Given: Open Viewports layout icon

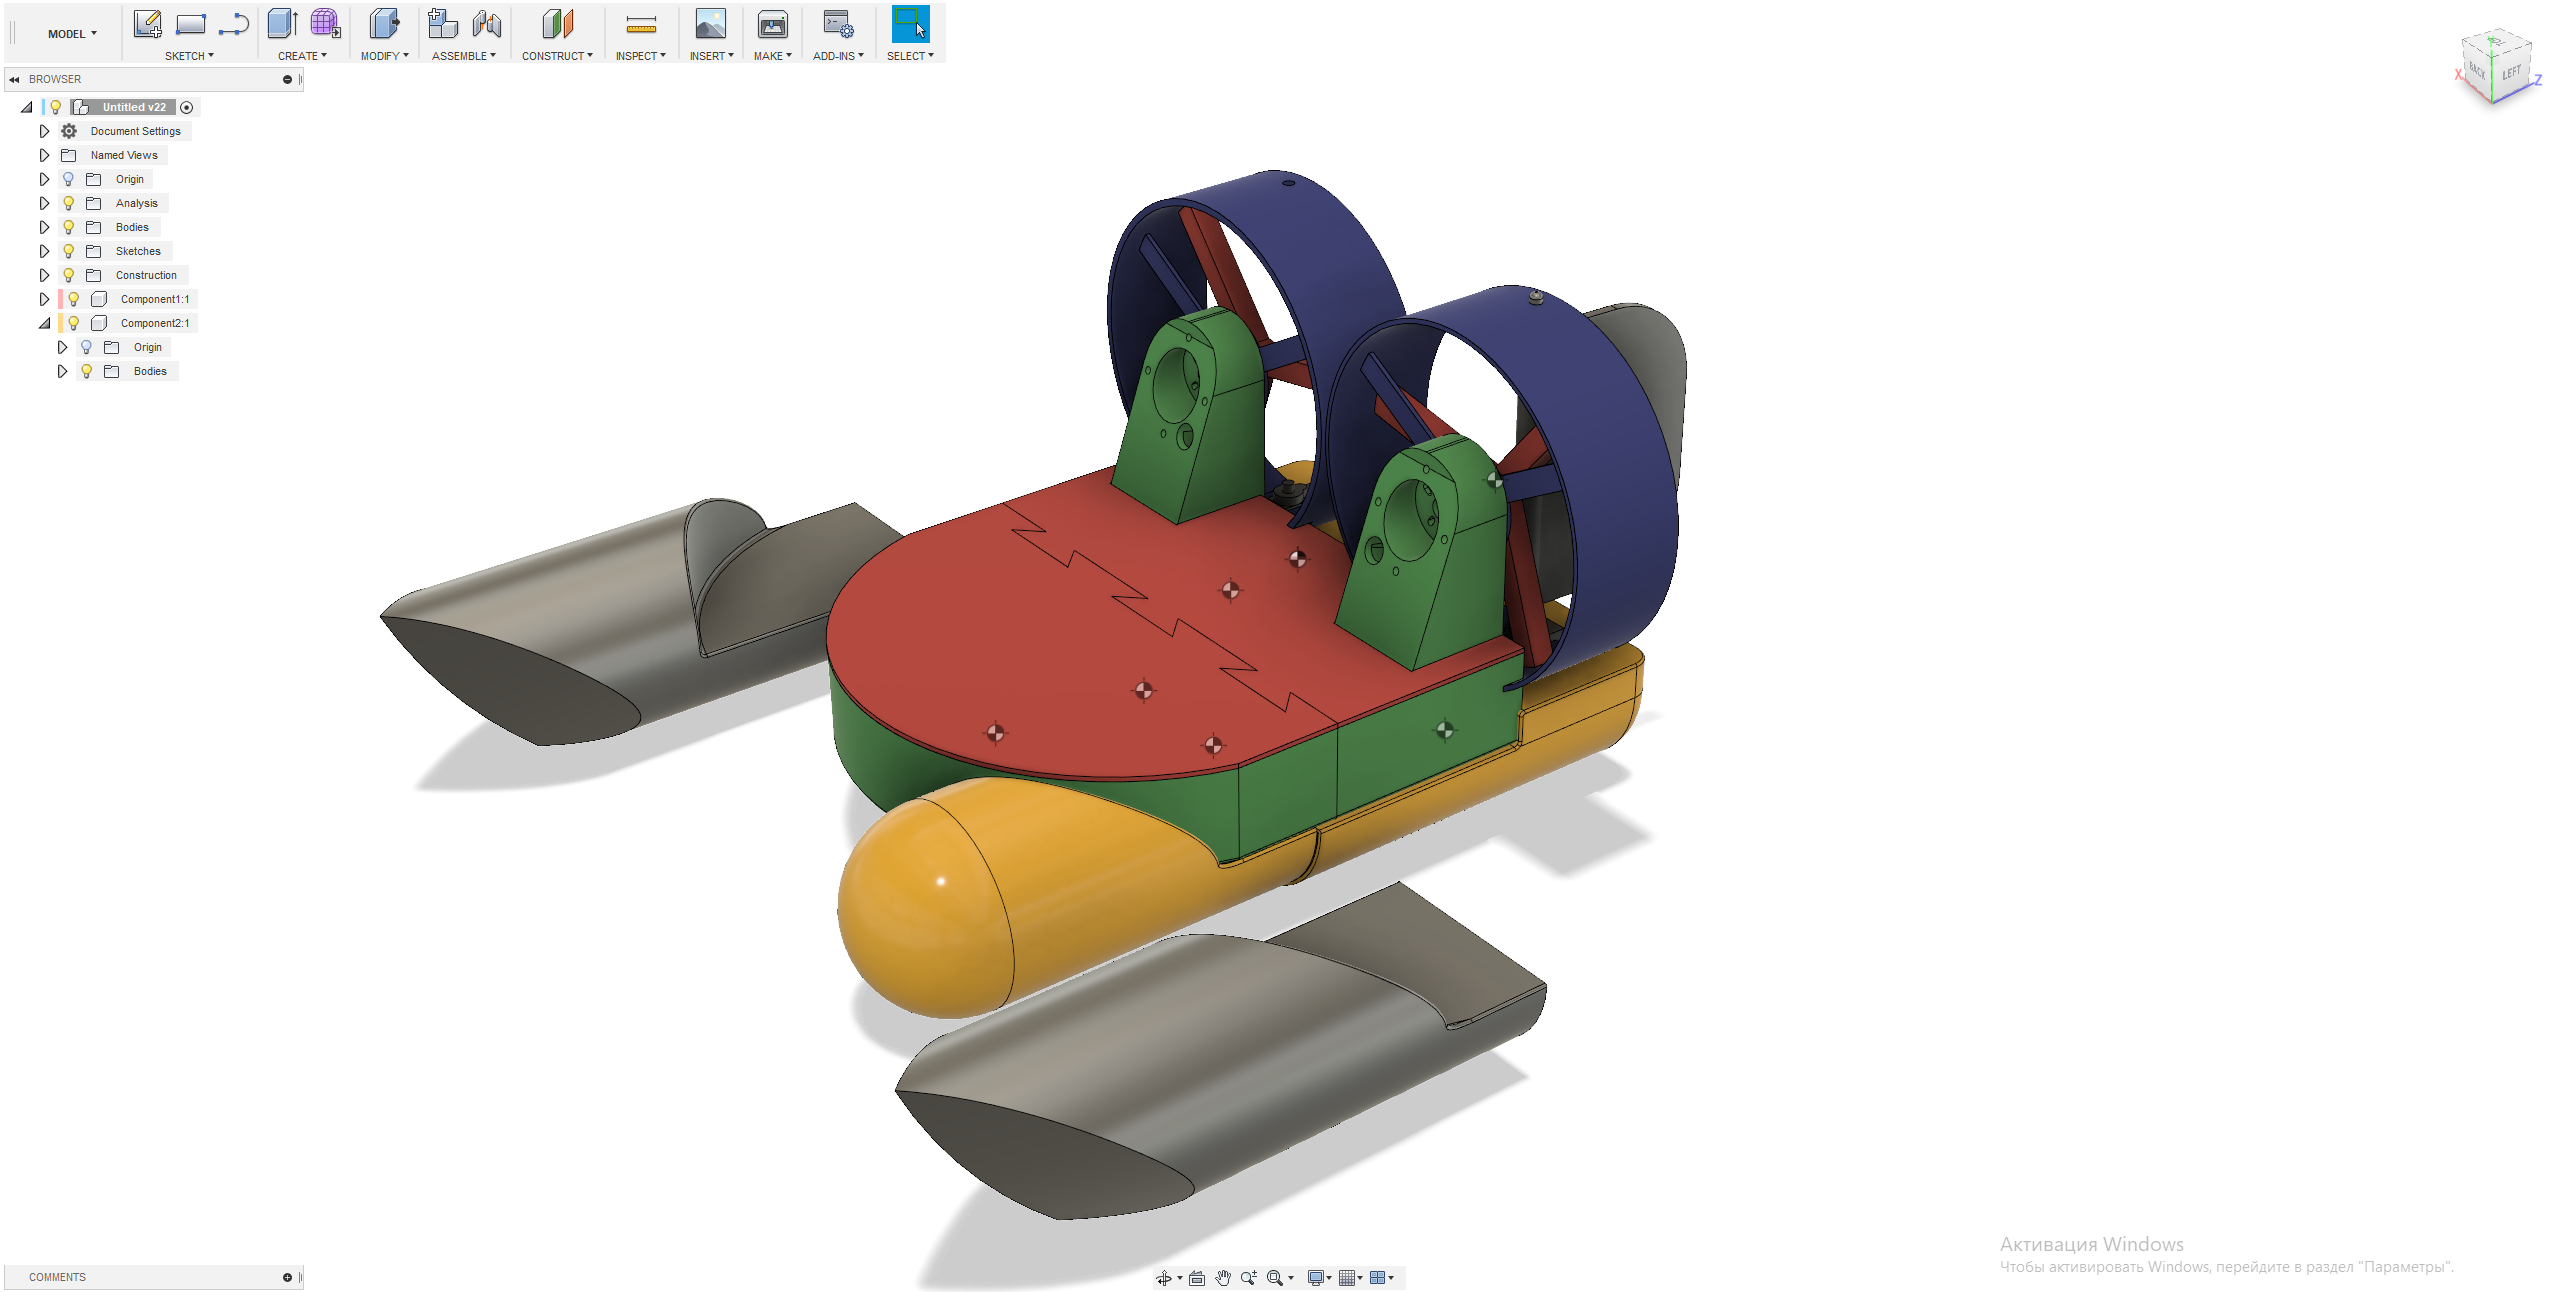Looking at the screenshot, I should tap(1378, 1278).
